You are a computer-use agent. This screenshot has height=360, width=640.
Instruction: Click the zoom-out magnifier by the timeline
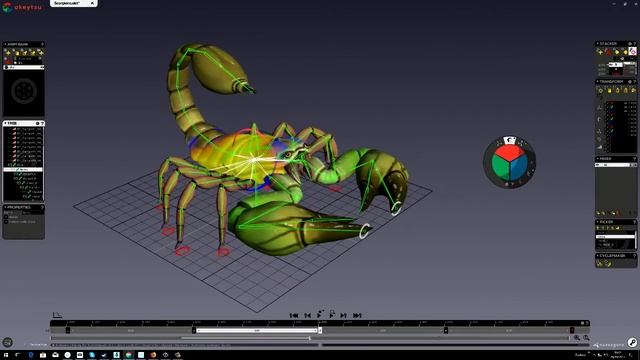pyautogui.click(x=586, y=338)
